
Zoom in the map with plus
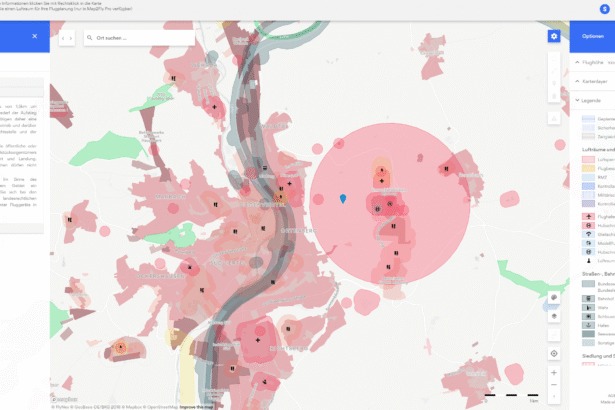coord(554,372)
